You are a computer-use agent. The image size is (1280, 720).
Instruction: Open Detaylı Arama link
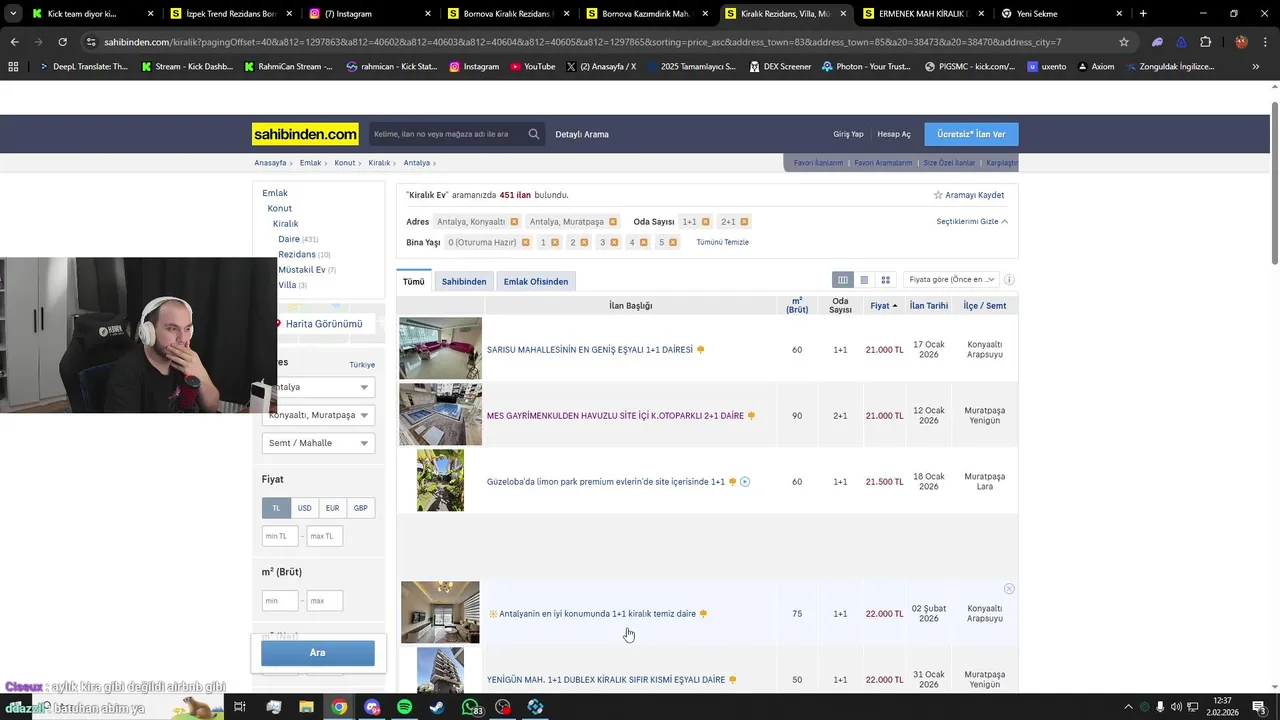(x=582, y=134)
